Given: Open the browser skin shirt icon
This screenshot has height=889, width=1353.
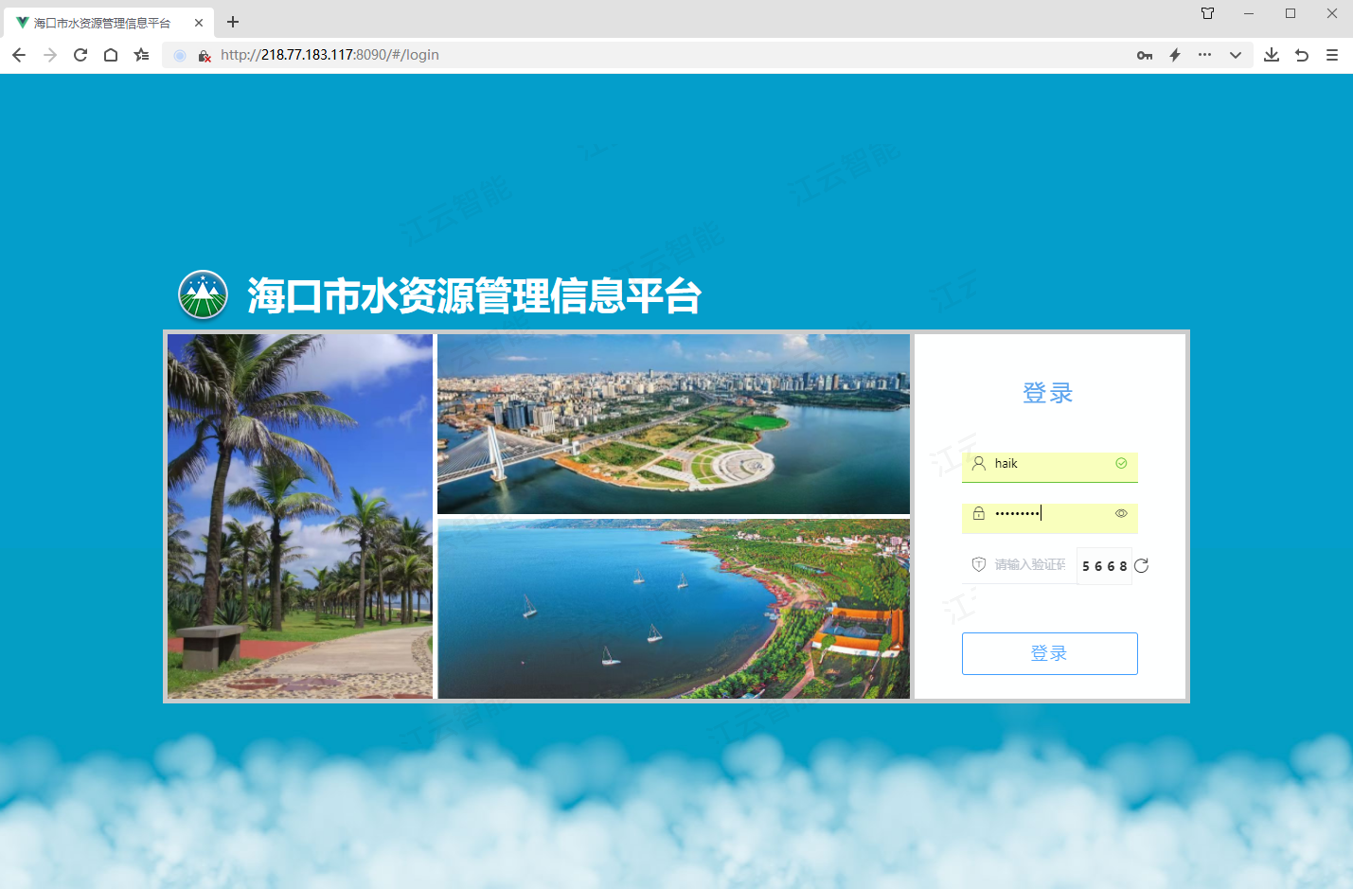Looking at the screenshot, I should point(1208,13).
